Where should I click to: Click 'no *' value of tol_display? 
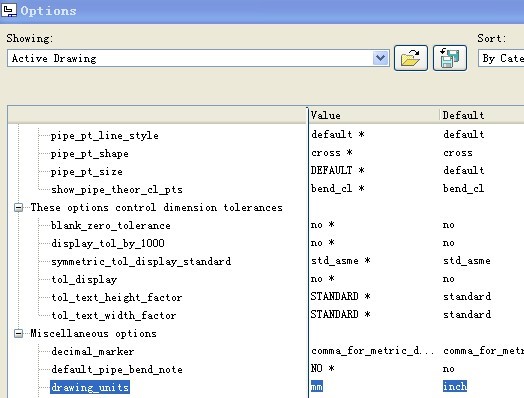click(x=322, y=279)
